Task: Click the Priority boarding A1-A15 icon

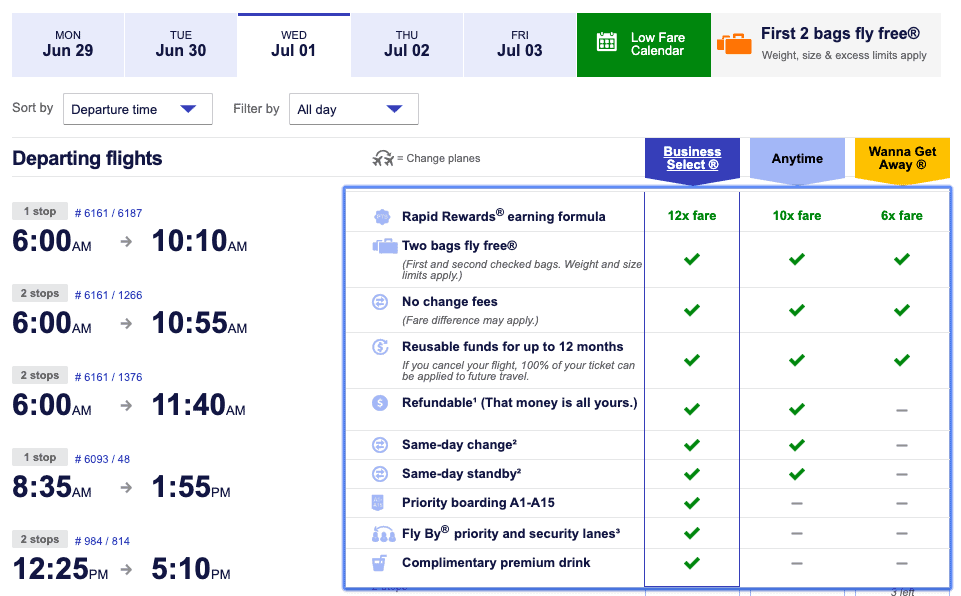Action: pyautogui.click(x=378, y=503)
